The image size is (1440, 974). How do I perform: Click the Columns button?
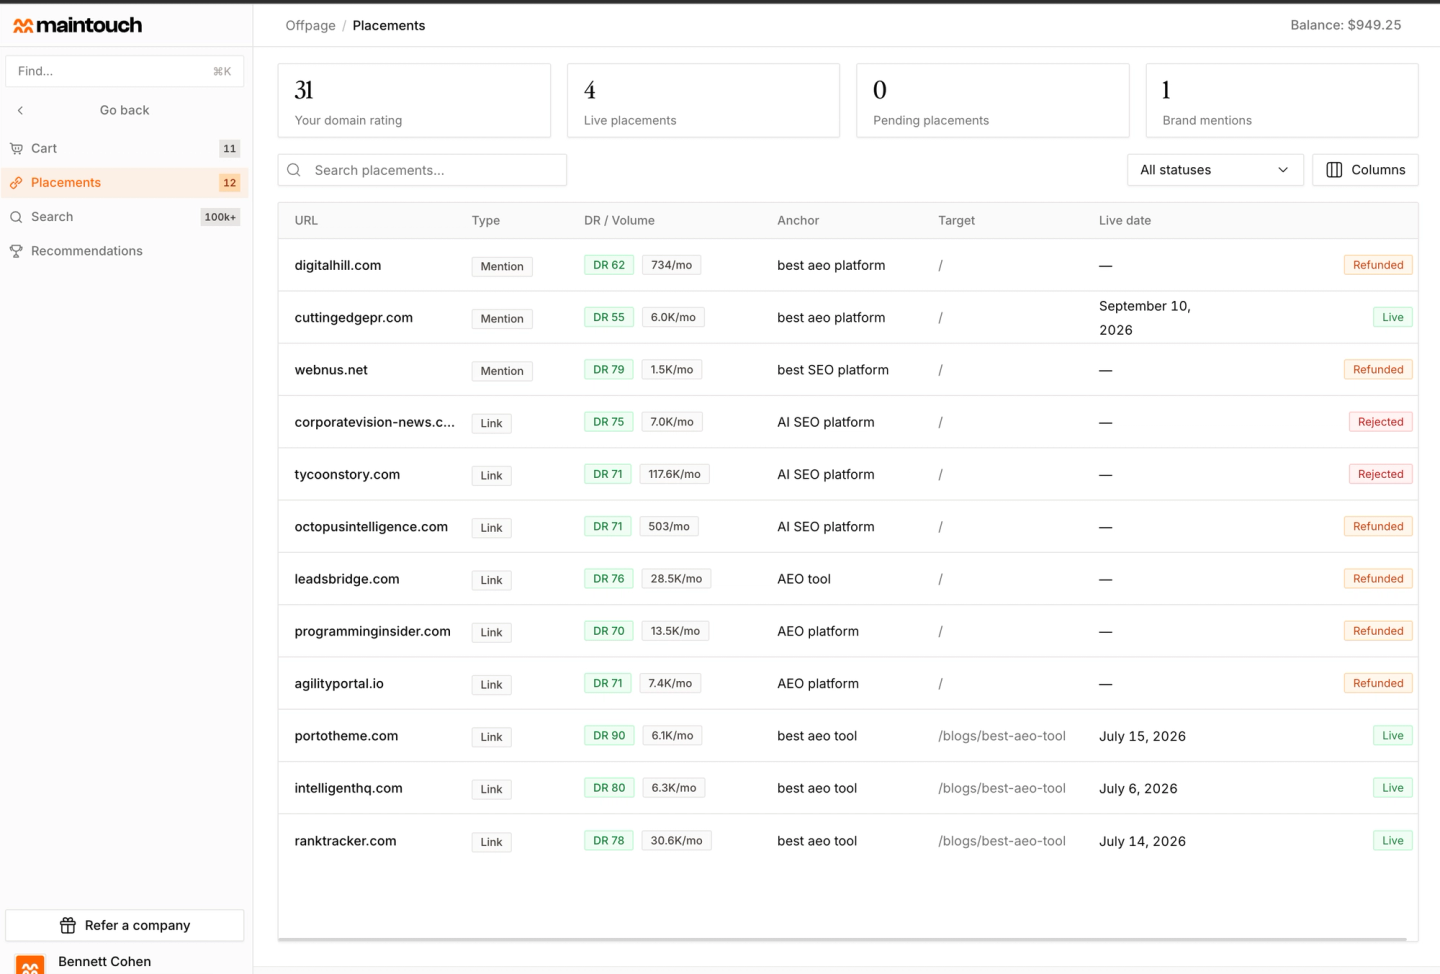(x=1365, y=170)
